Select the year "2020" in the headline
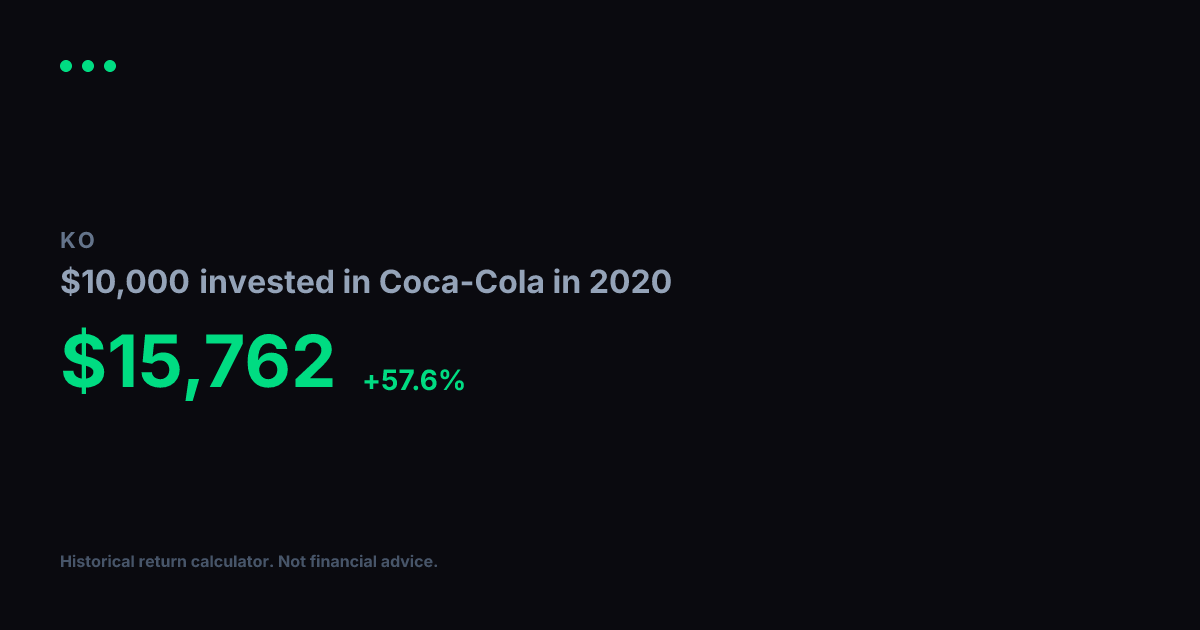 point(630,283)
